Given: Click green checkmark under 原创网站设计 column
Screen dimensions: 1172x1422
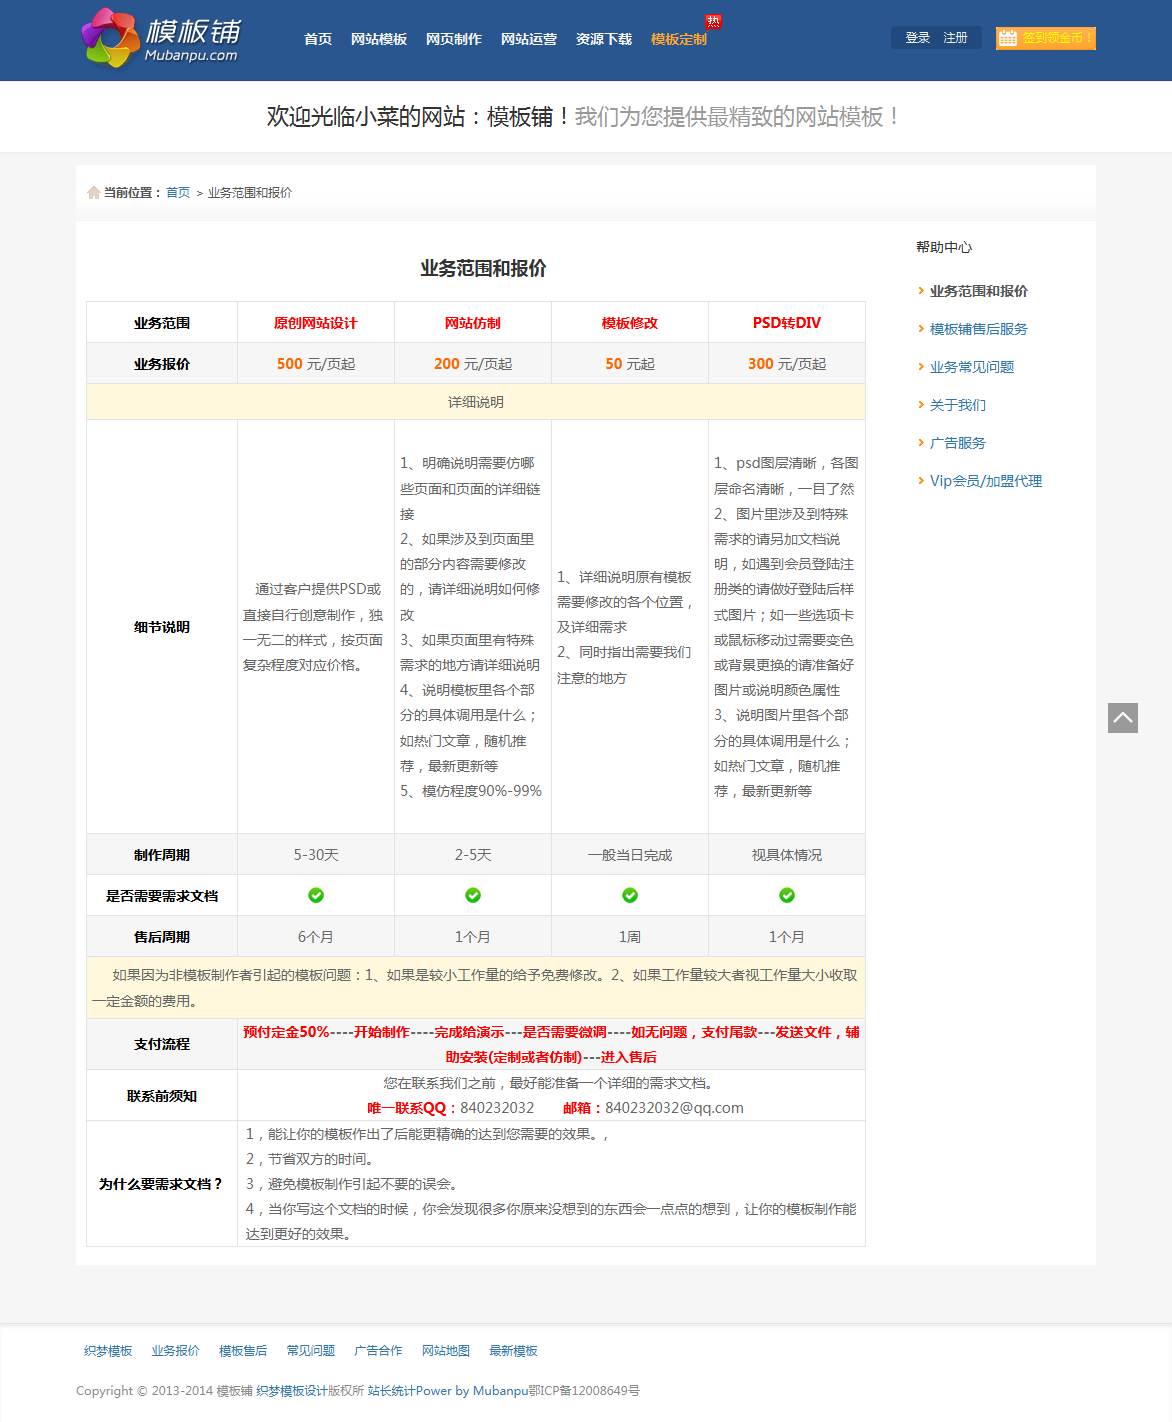Looking at the screenshot, I should (x=316, y=895).
